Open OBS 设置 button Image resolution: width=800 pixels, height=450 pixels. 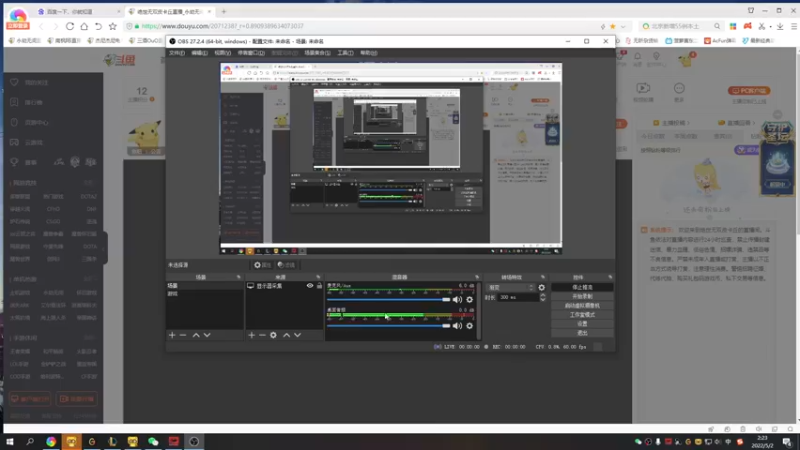pyautogui.click(x=582, y=324)
